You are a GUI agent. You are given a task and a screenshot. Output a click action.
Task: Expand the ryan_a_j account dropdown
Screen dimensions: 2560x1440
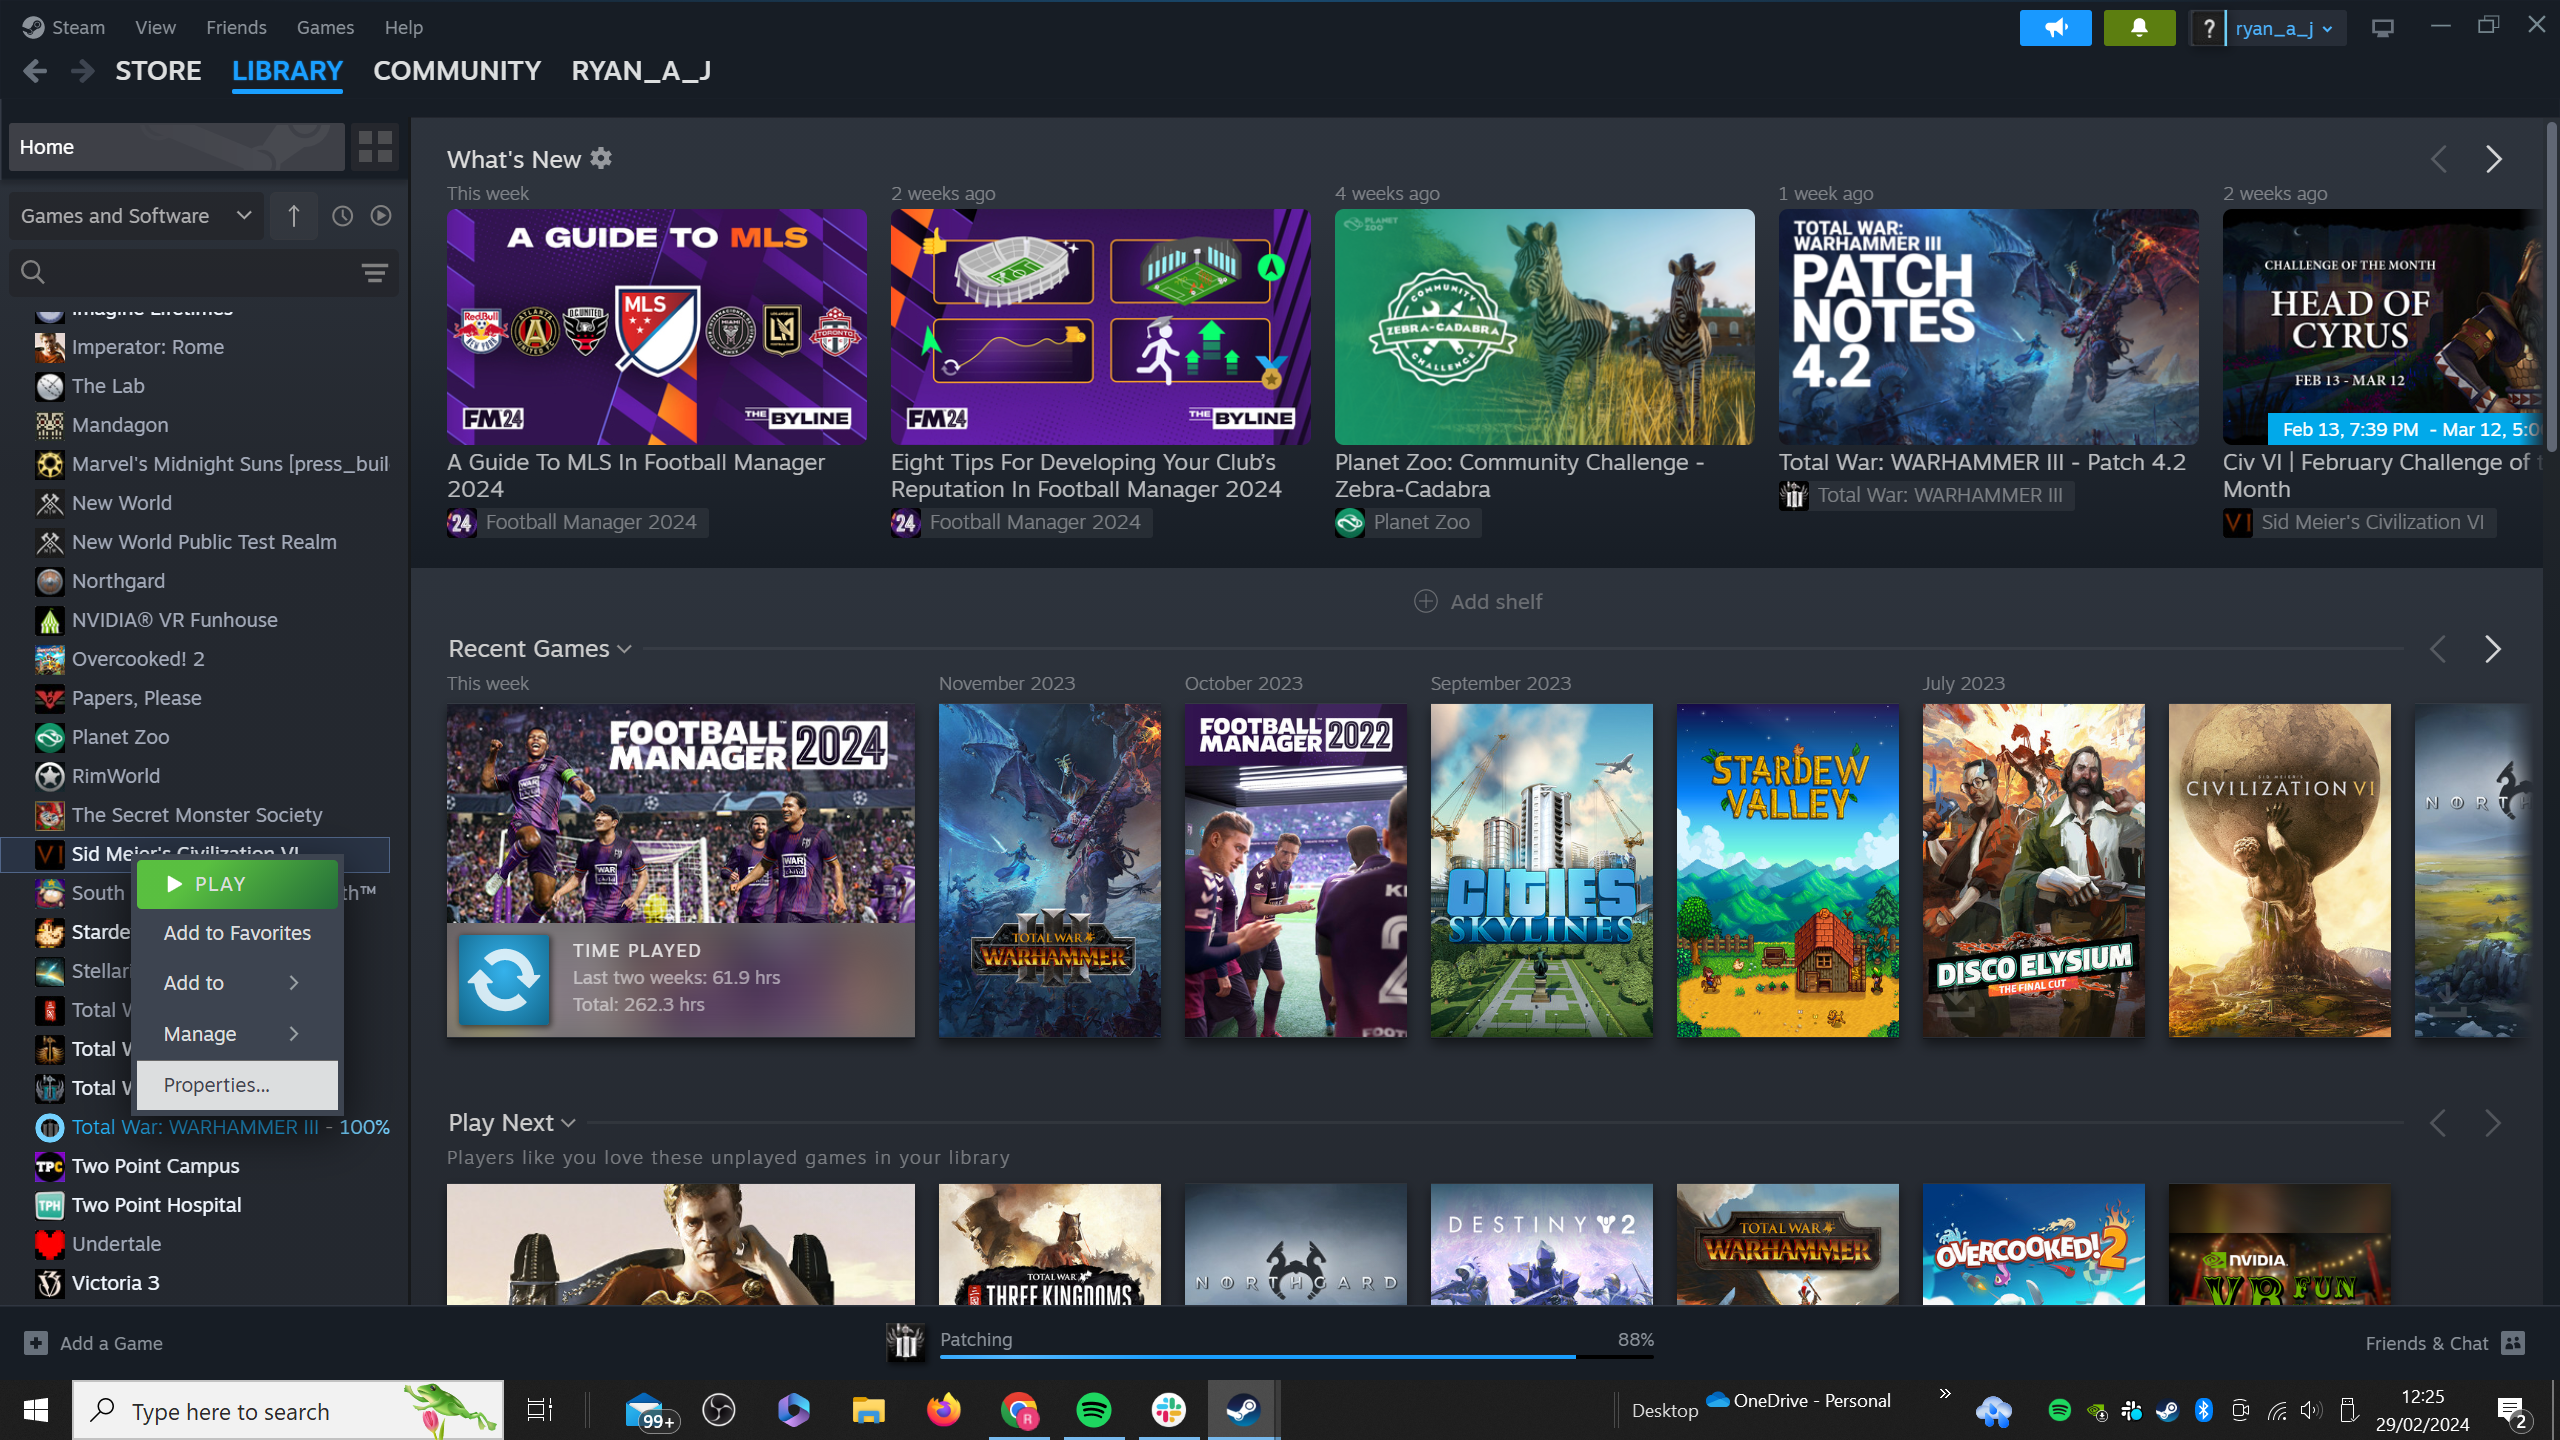2284,29
